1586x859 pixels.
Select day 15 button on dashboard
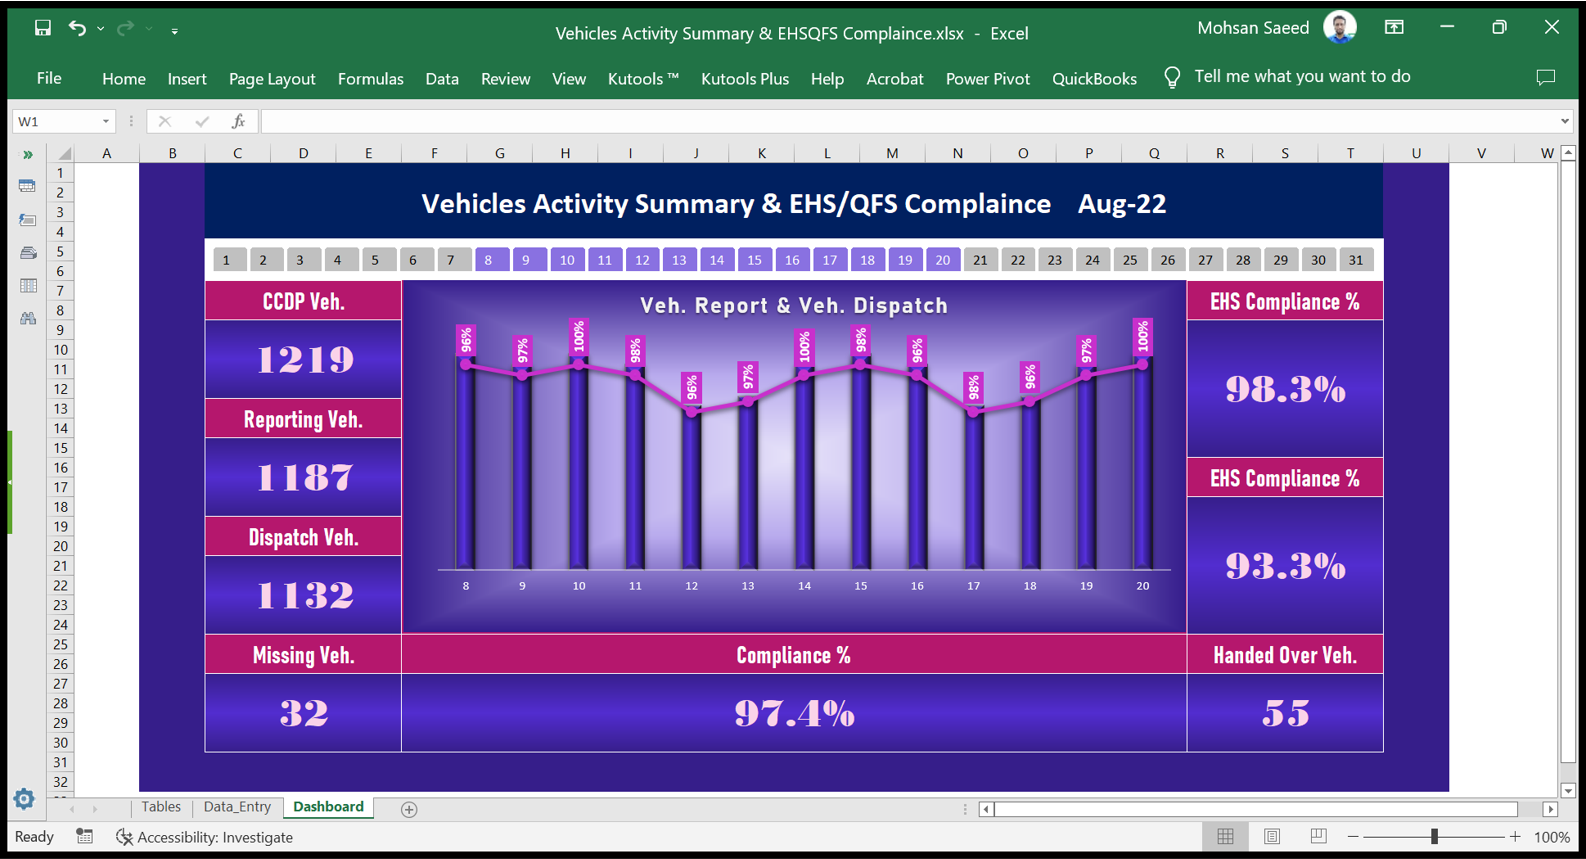pos(754,260)
